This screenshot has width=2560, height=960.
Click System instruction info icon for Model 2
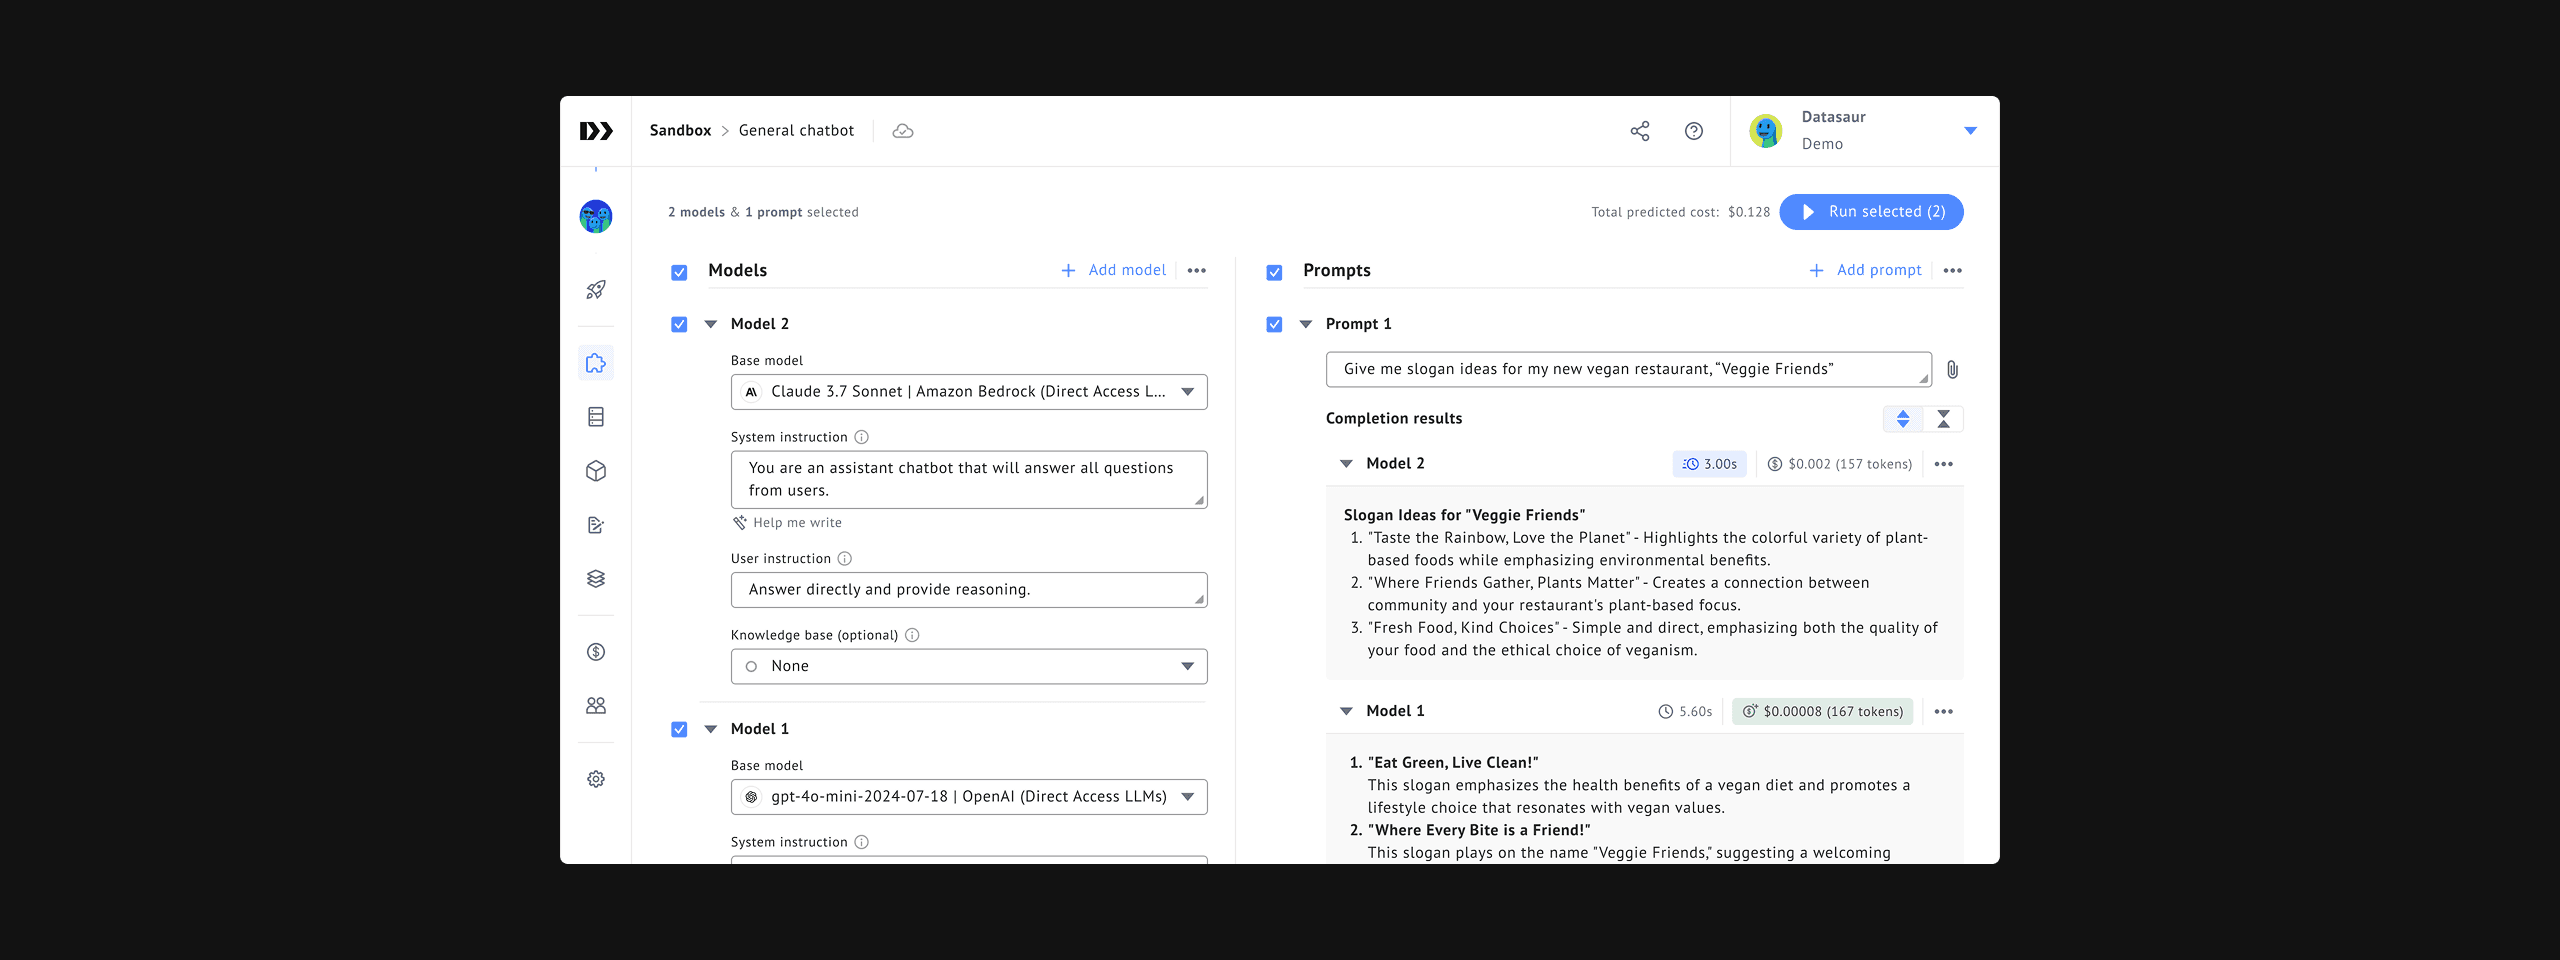[x=862, y=437]
